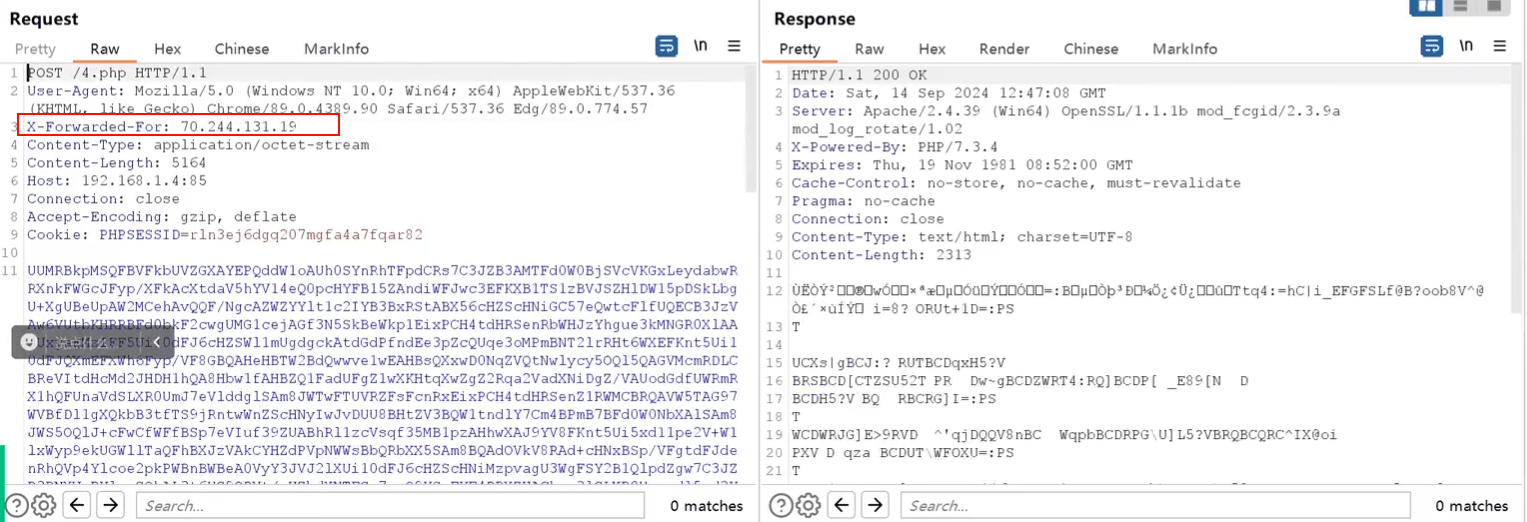Click the Expires: Thu, 19 Nov 1981 header

962,165
